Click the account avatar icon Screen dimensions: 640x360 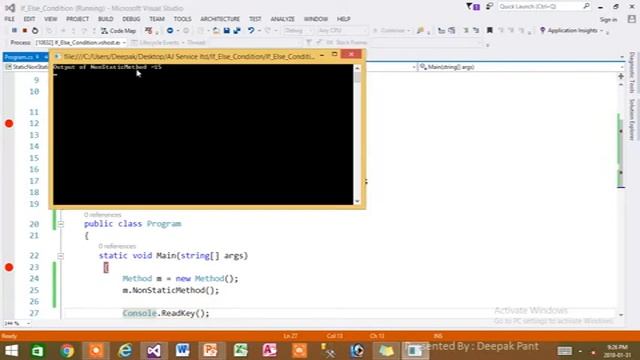click(x=631, y=19)
